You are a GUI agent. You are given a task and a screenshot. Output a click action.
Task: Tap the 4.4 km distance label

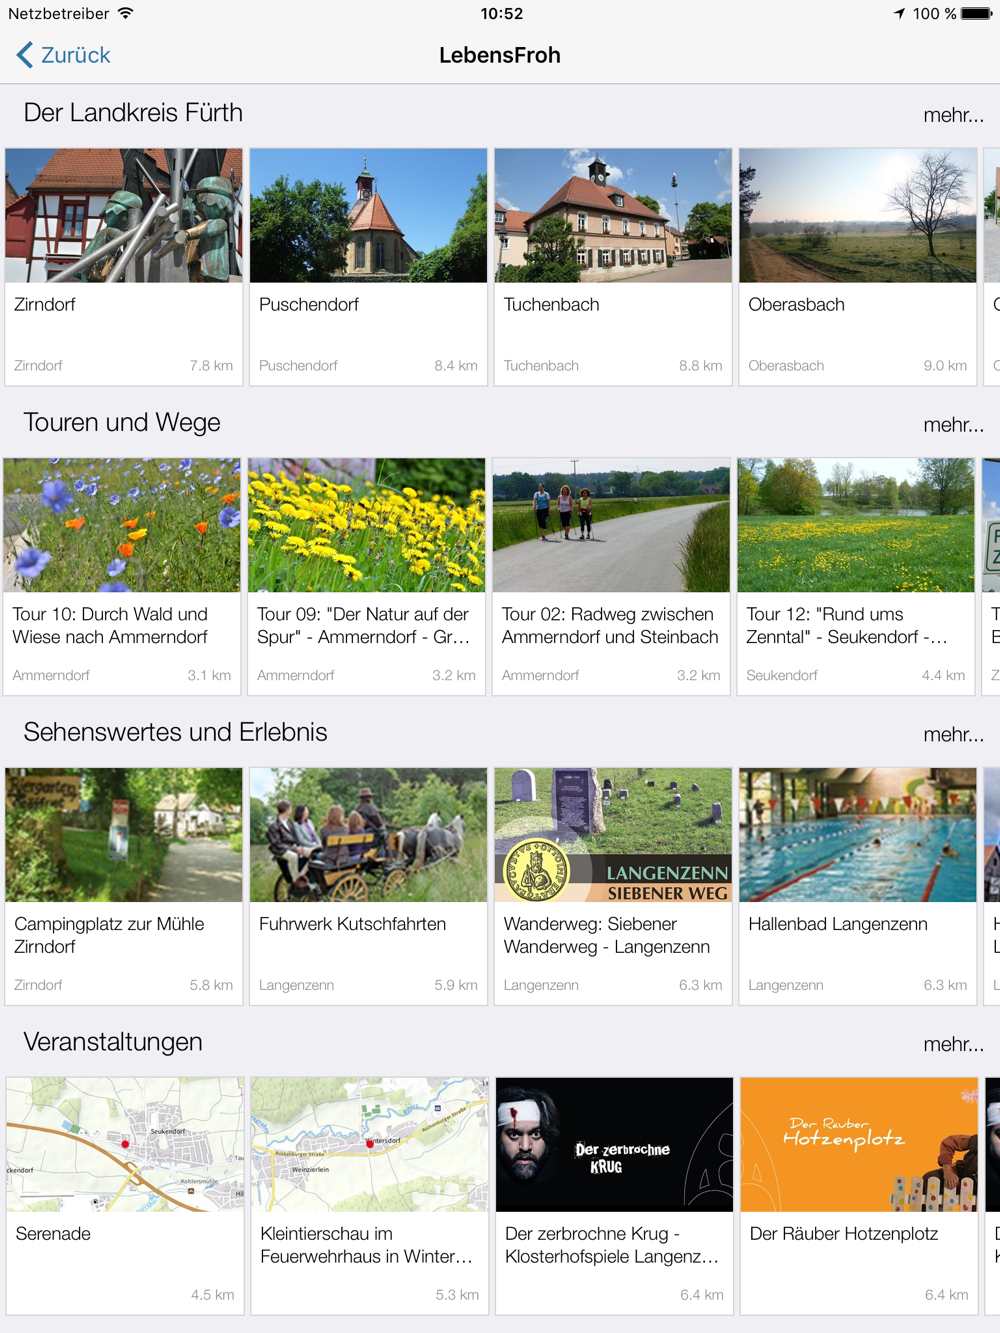(943, 676)
